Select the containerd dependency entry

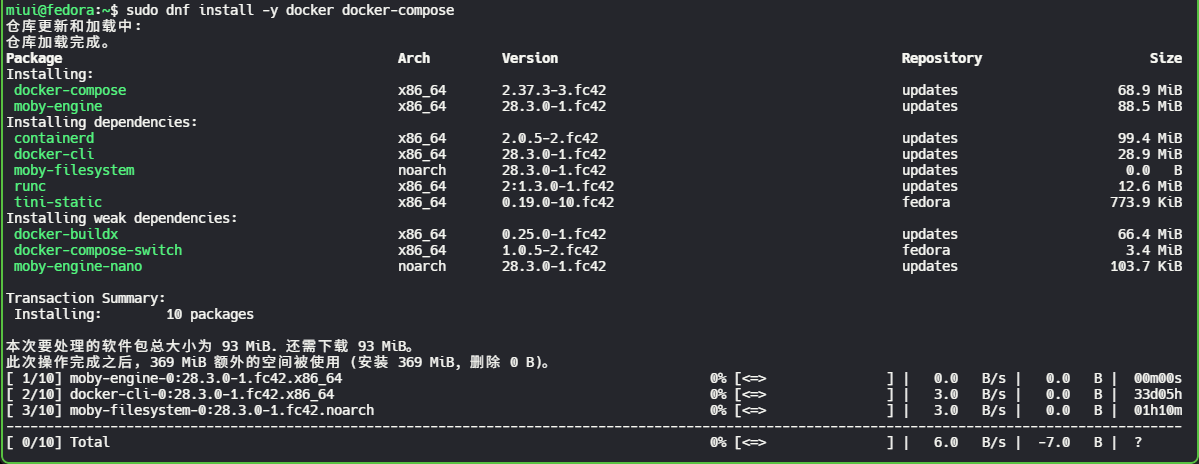click(x=54, y=138)
